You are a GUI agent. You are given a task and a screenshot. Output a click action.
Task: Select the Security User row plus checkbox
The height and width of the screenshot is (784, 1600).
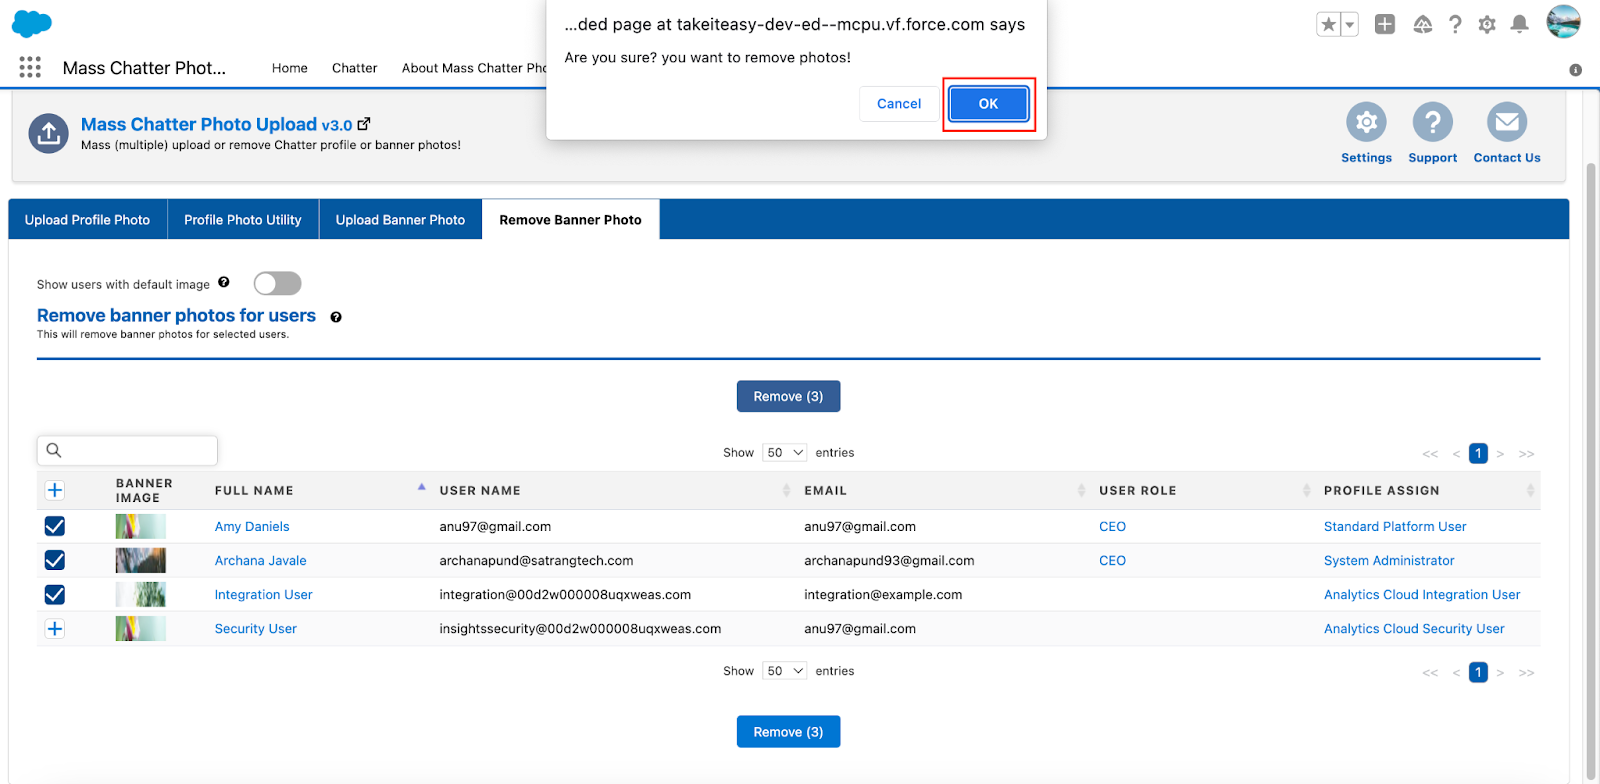click(x=55, y=628)
